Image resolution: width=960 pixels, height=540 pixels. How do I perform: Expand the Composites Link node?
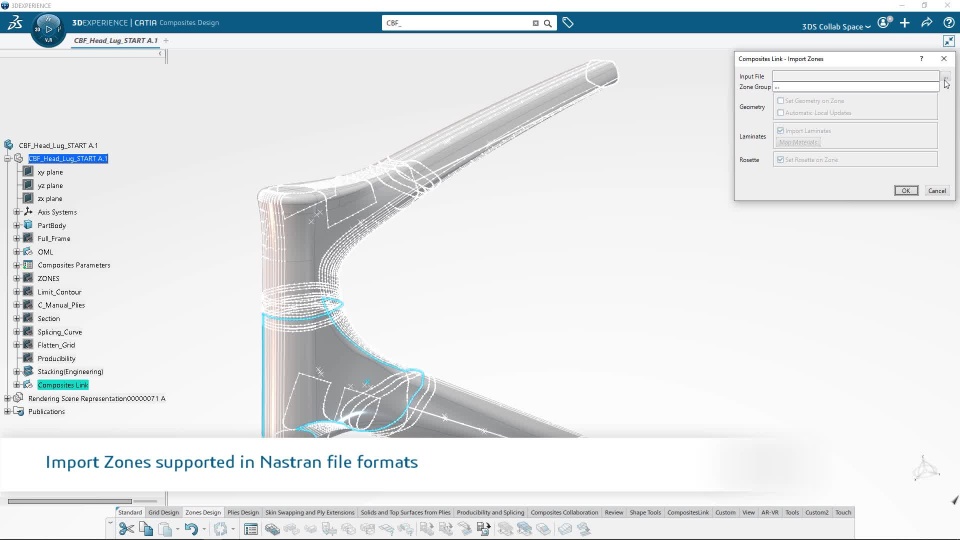click(17, 384)
